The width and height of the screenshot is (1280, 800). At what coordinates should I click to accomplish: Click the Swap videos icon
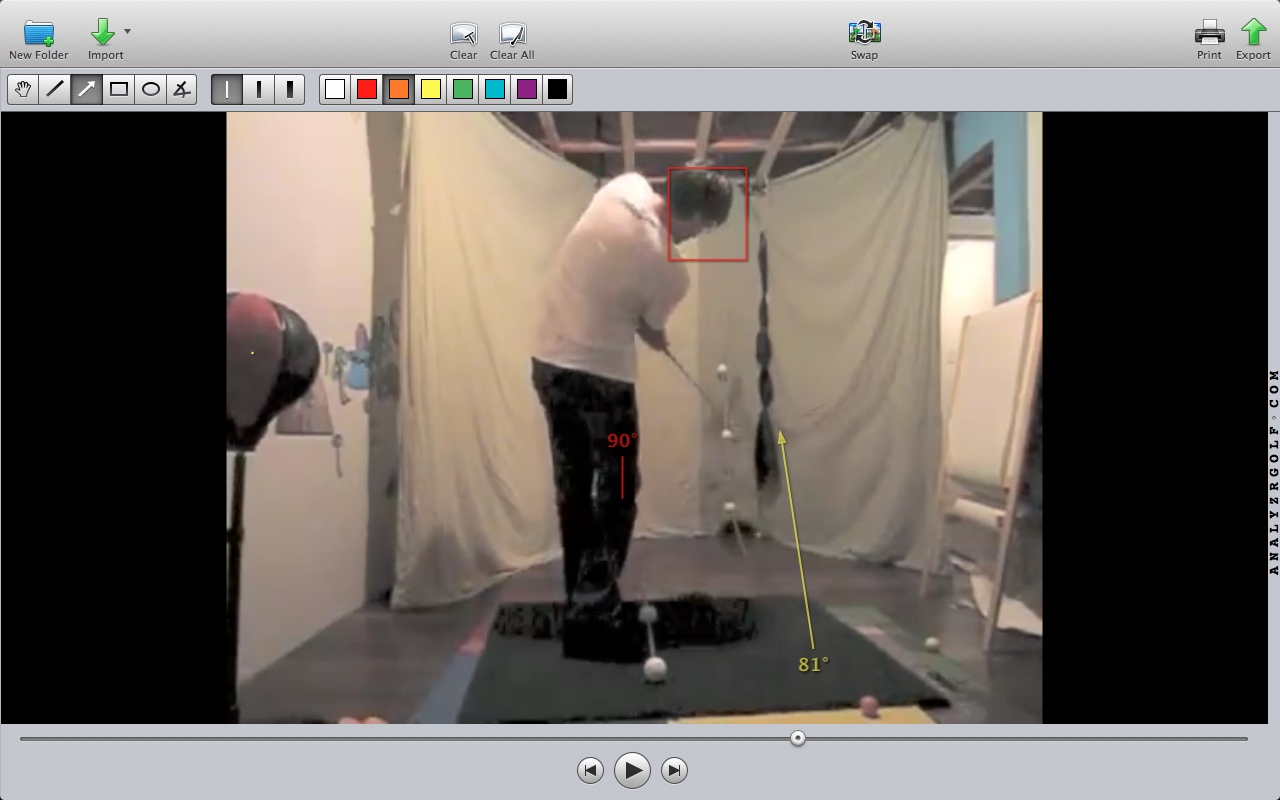(864, 33)
